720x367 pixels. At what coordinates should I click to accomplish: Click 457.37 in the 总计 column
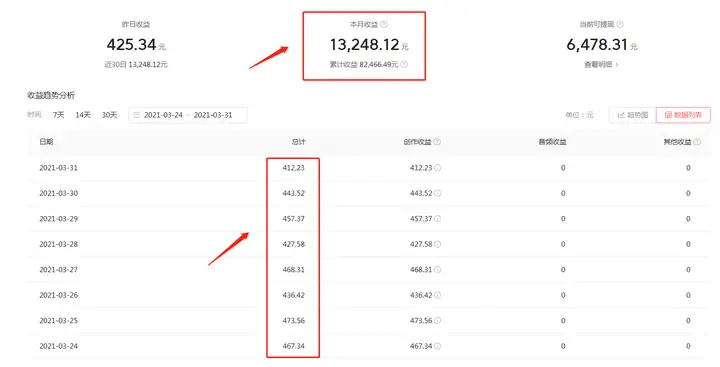pos(293,219)
